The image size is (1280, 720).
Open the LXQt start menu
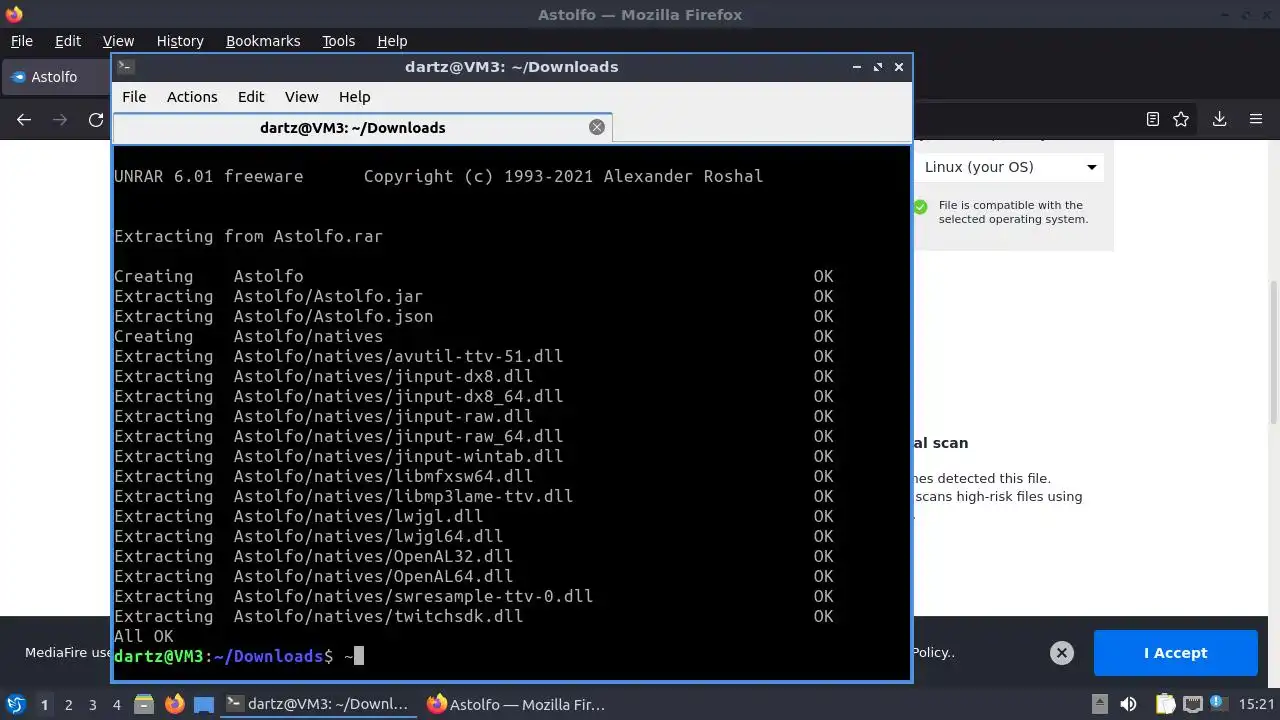tap(16, 704)
